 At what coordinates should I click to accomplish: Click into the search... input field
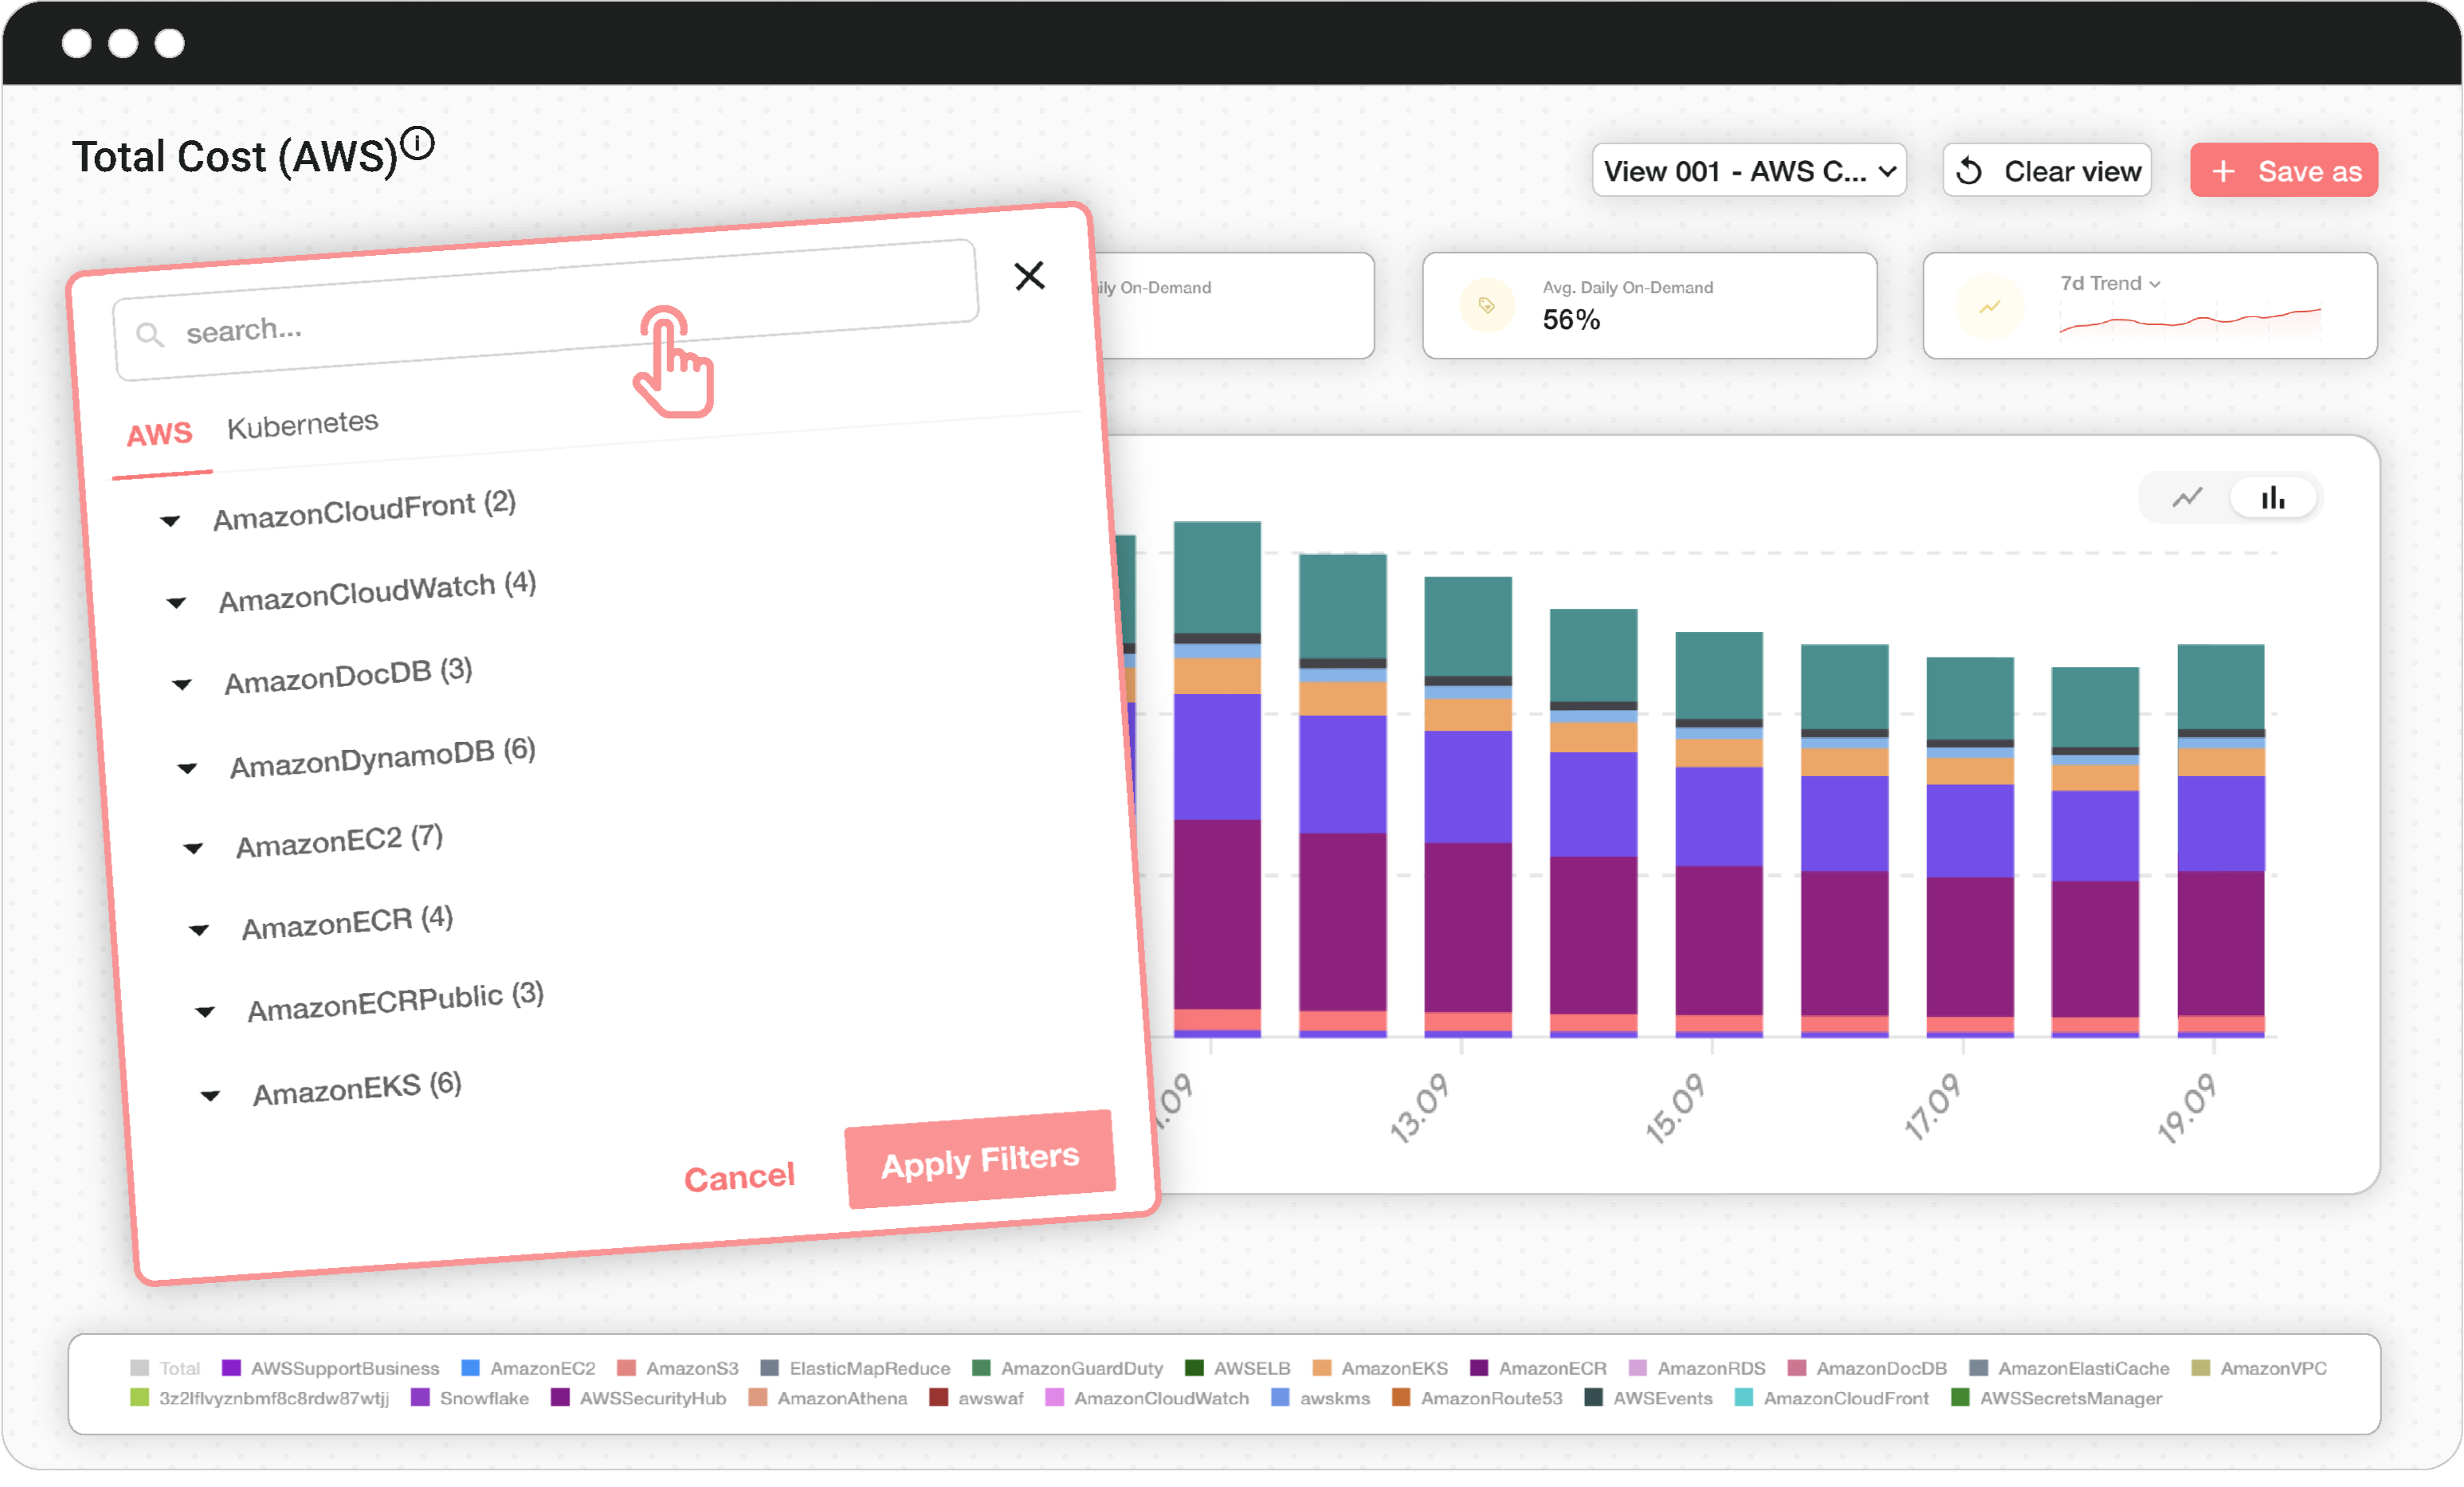pos(545,310)
